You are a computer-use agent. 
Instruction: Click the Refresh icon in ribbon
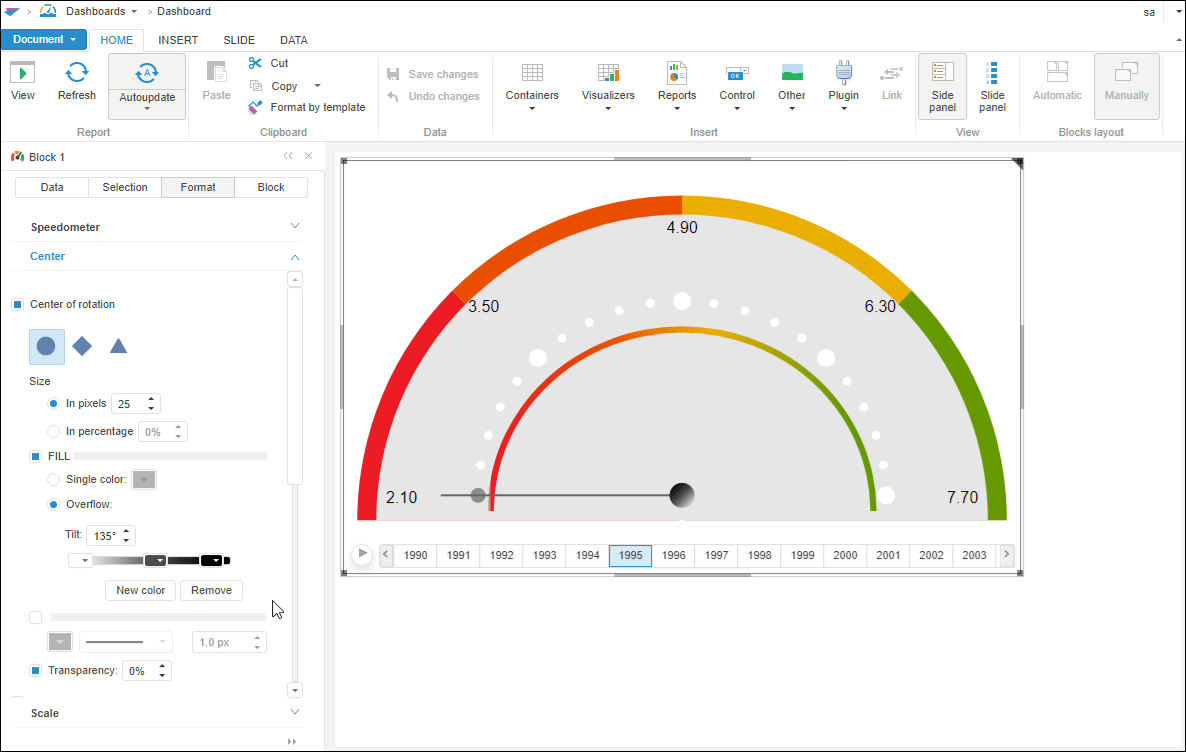77,73
